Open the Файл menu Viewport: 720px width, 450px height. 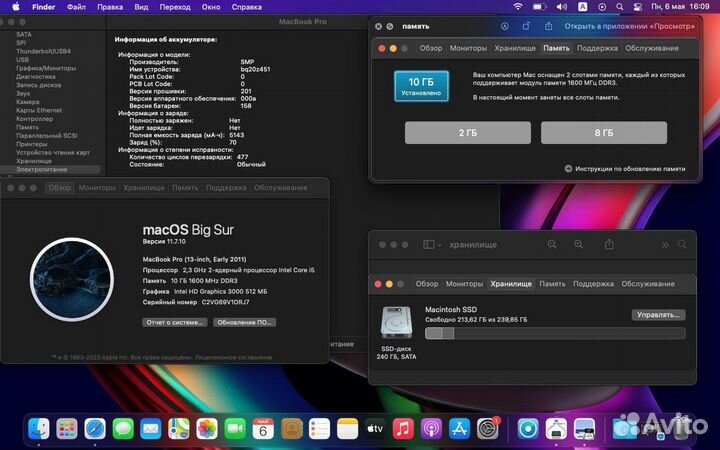click(76, 7)
